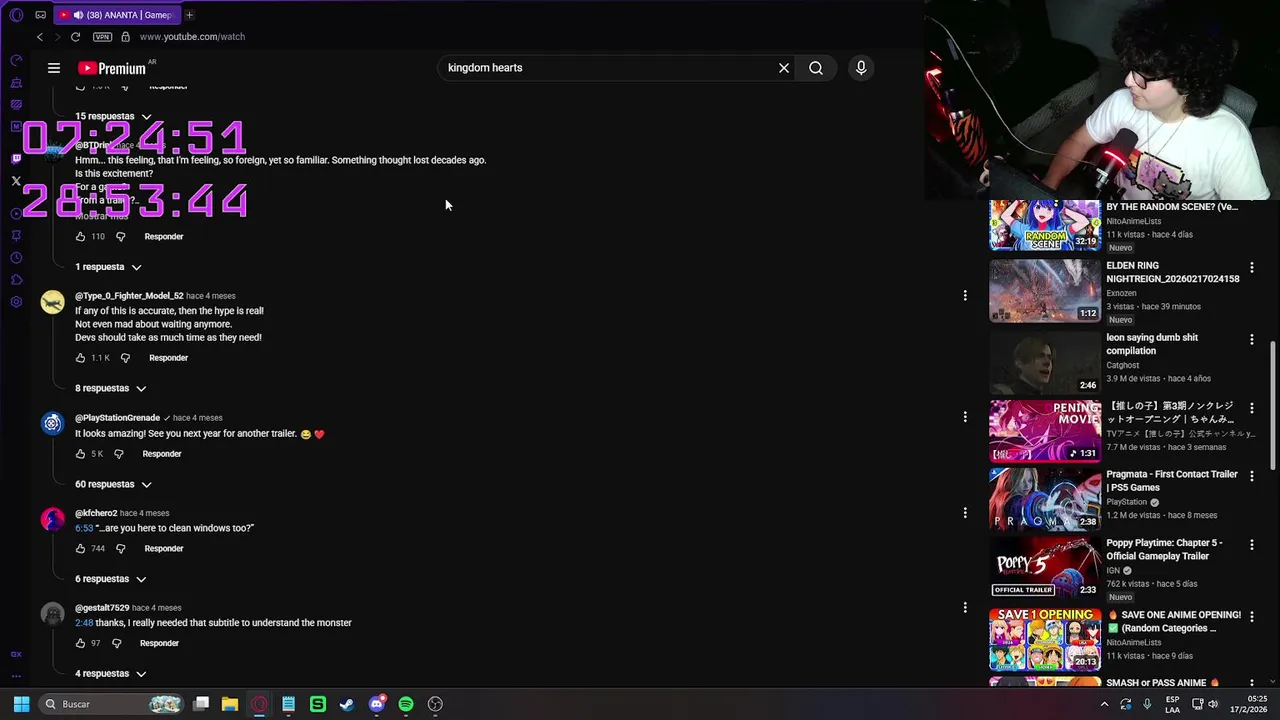Open File Explorer from taskbar
Image resolution: width=1280 pixels, height=720 pixels.
[x=230, y=704]
